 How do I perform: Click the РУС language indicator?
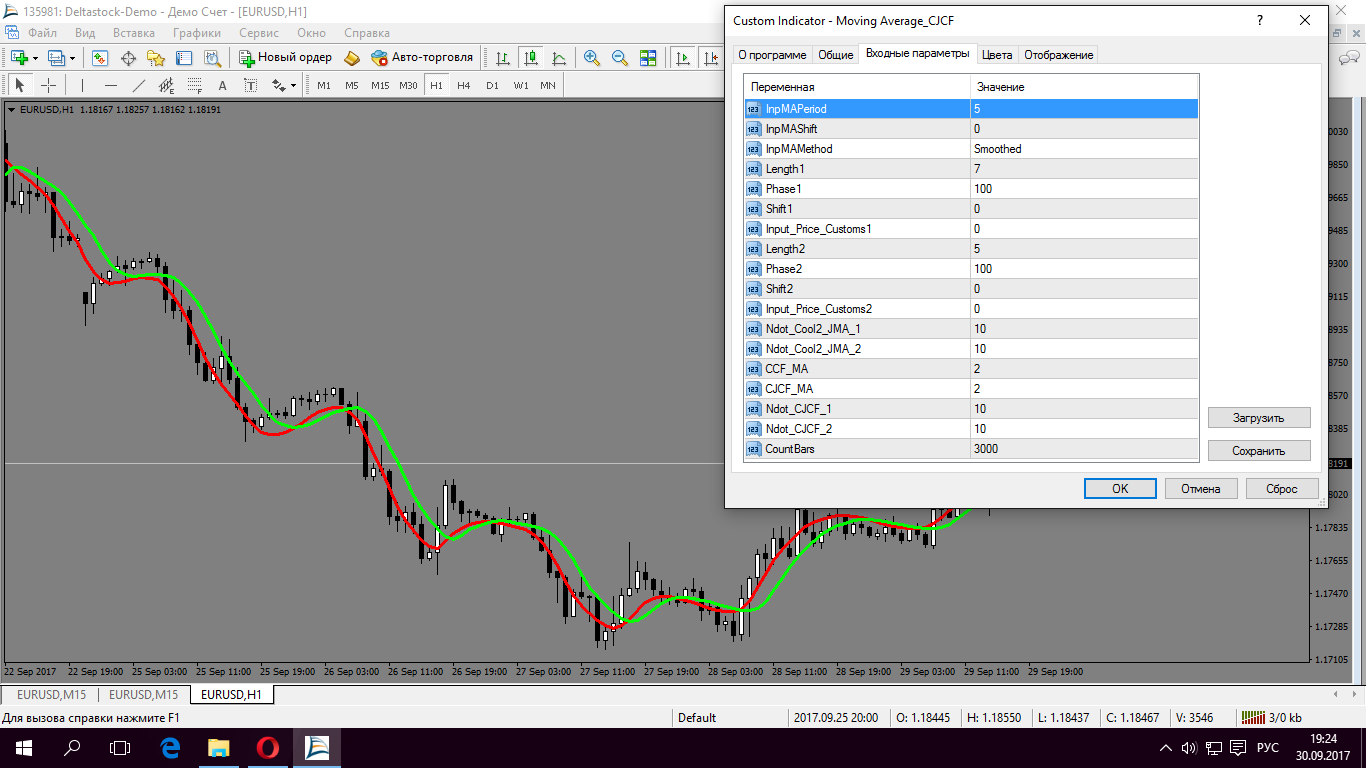click(x=1268, y=747)
